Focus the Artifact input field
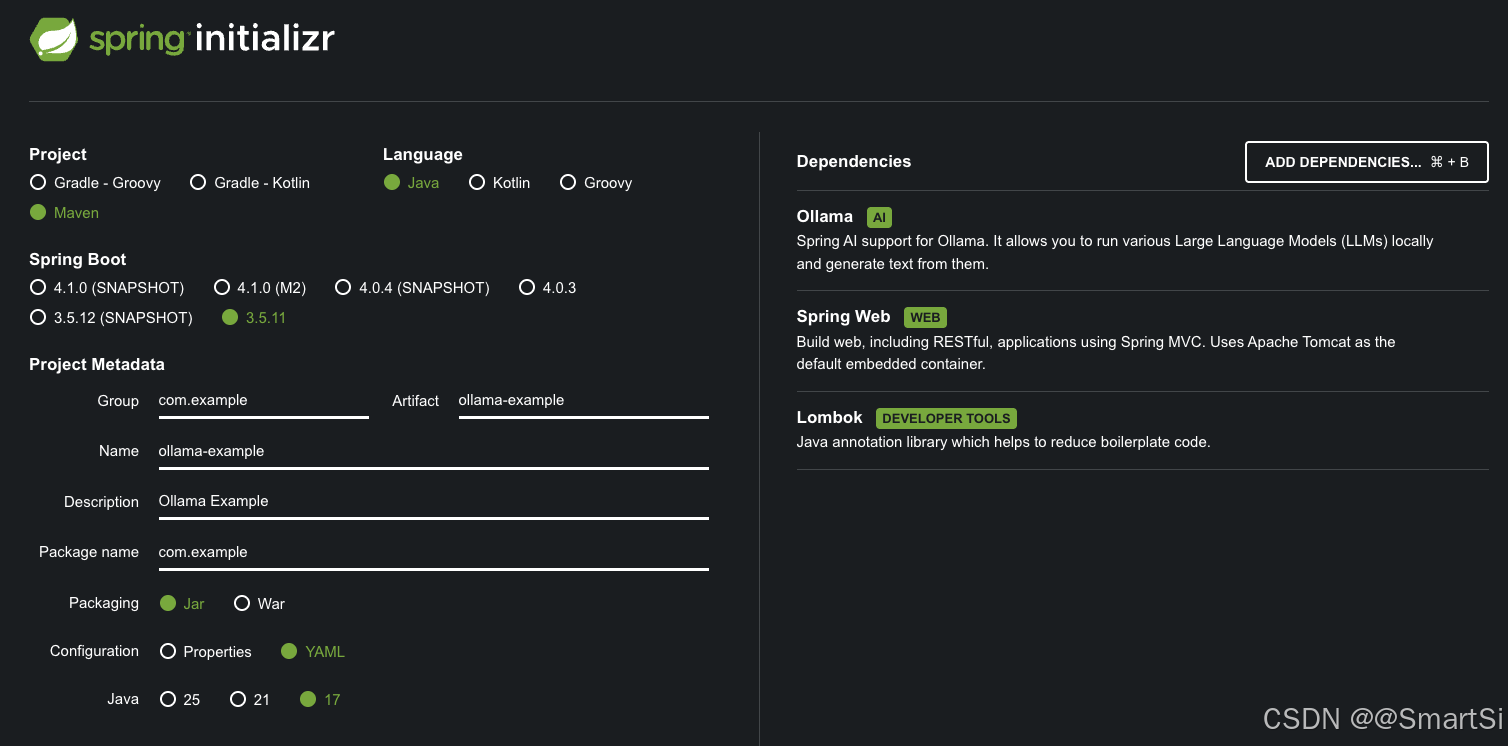This screenshot has height=746, width=1508. 583,401
